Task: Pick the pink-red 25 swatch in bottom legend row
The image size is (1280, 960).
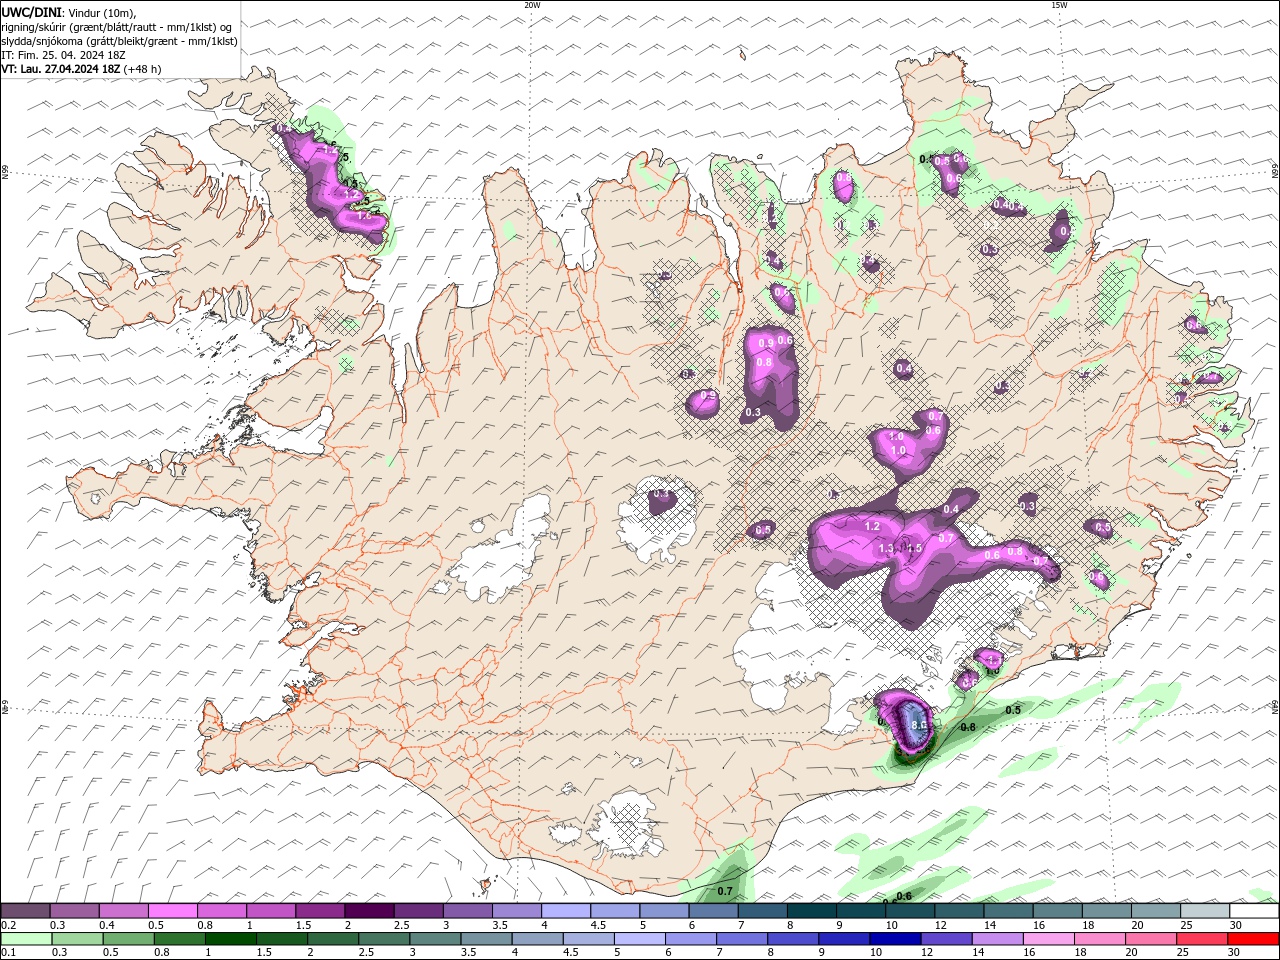Action: tap(1203, 939)
